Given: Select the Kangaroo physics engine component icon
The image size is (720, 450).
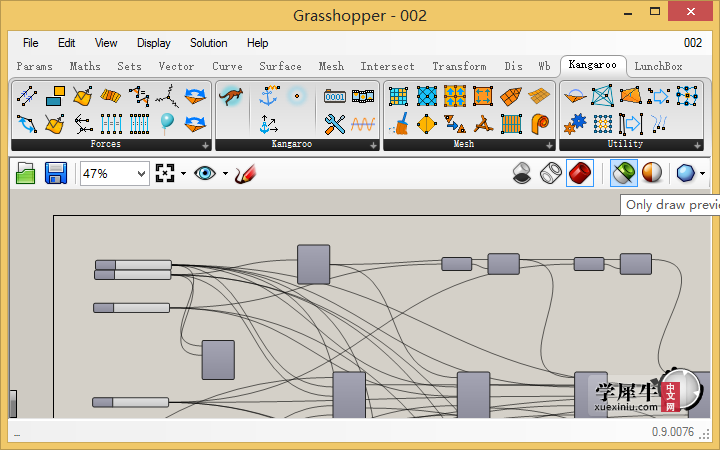Looking at the screenshot, I should pyautogui.click(x=231, y=96).
